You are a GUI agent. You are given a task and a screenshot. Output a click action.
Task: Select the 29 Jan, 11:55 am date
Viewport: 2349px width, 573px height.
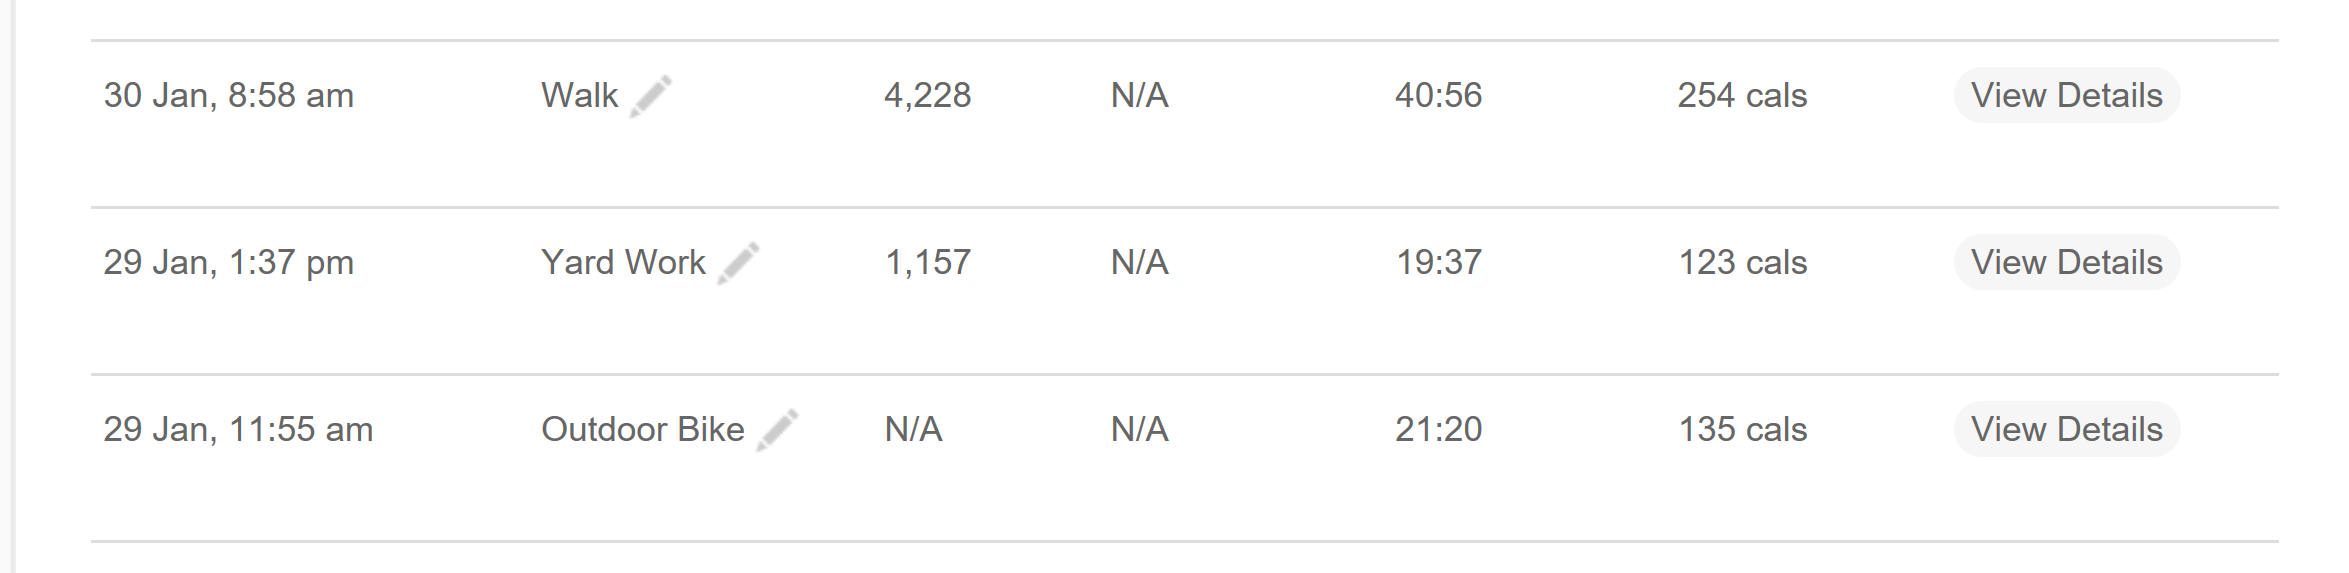click(x=238, y=429)
